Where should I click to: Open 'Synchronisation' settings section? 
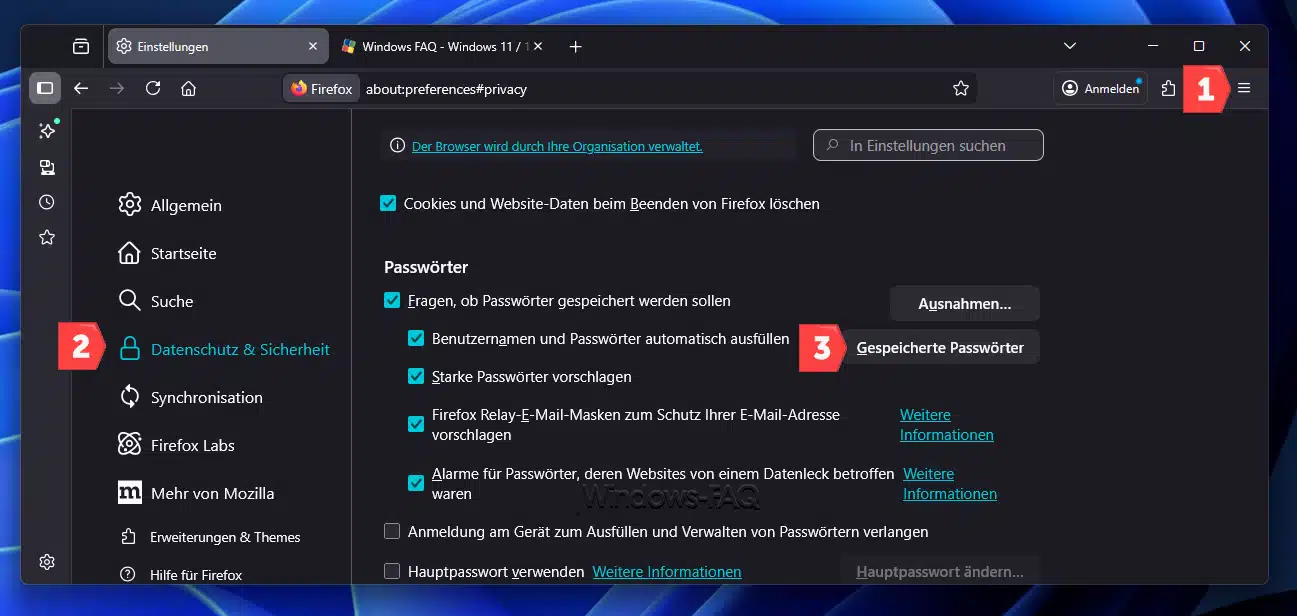coord(205,397)
